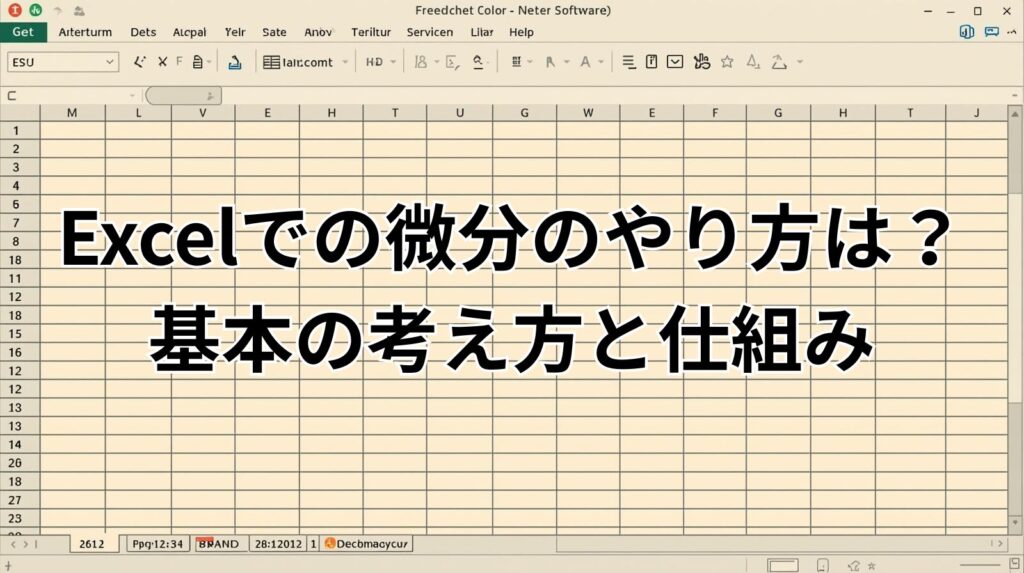Image resolution: width=1024 pixels, height=573 pixels.
Task: Select the 28:12012 sheet tab
Action: [x=278, y=544]
